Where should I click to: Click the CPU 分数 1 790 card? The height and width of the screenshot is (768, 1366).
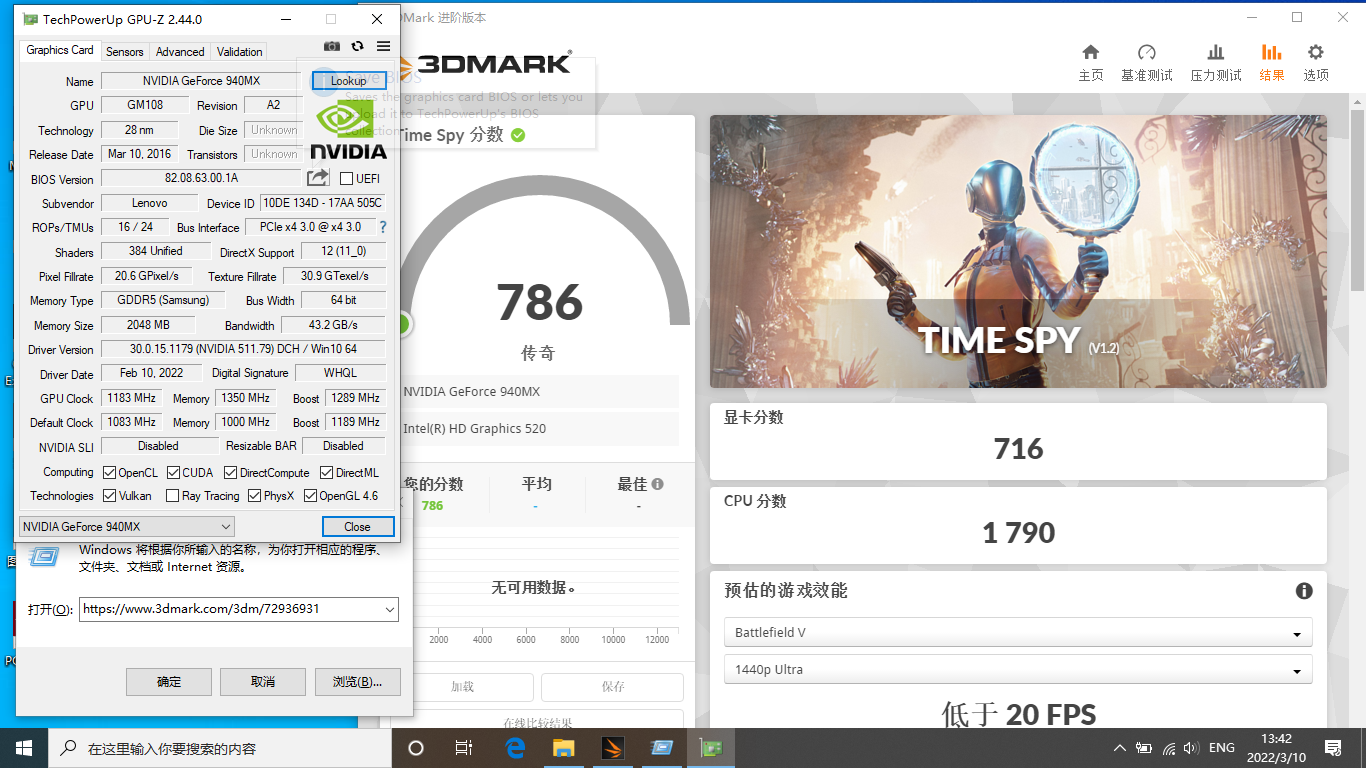1018,524
